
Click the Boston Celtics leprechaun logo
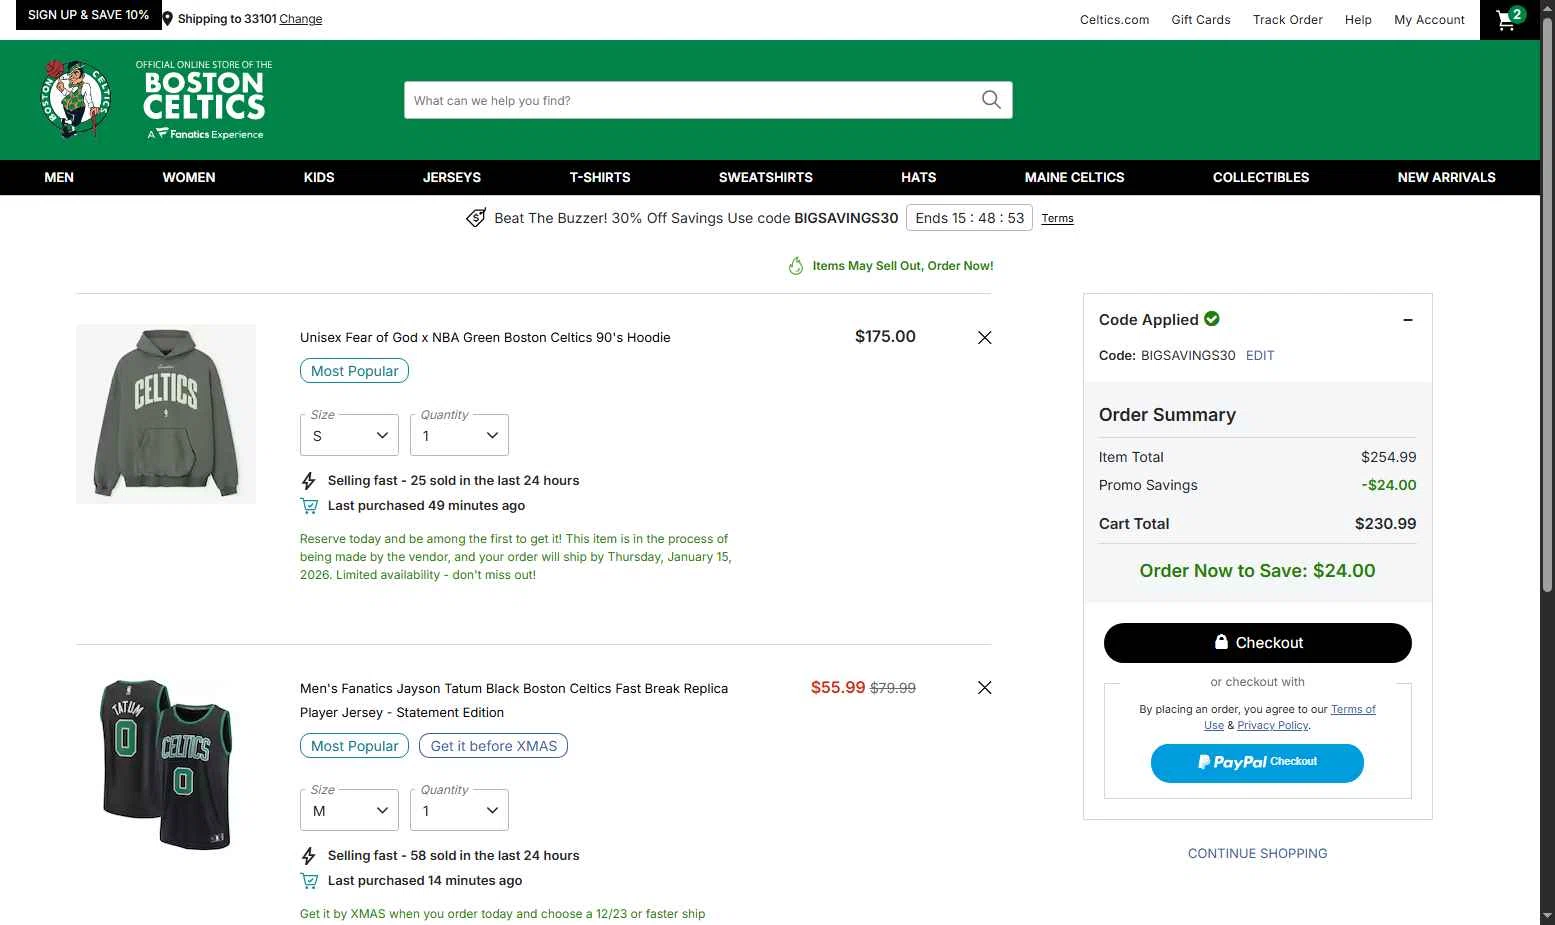(75, 98)
